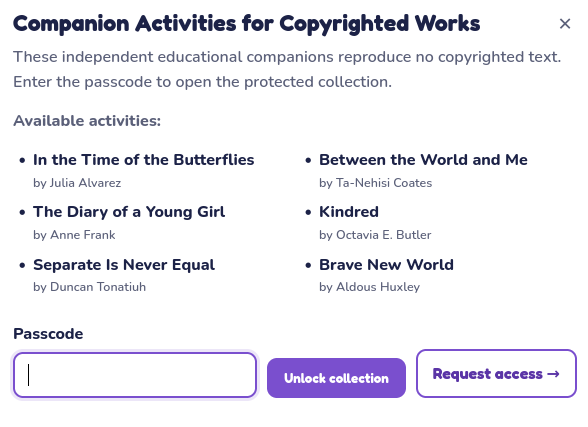
Task: Click the dialog title heading text
Action: pos(246,24)
